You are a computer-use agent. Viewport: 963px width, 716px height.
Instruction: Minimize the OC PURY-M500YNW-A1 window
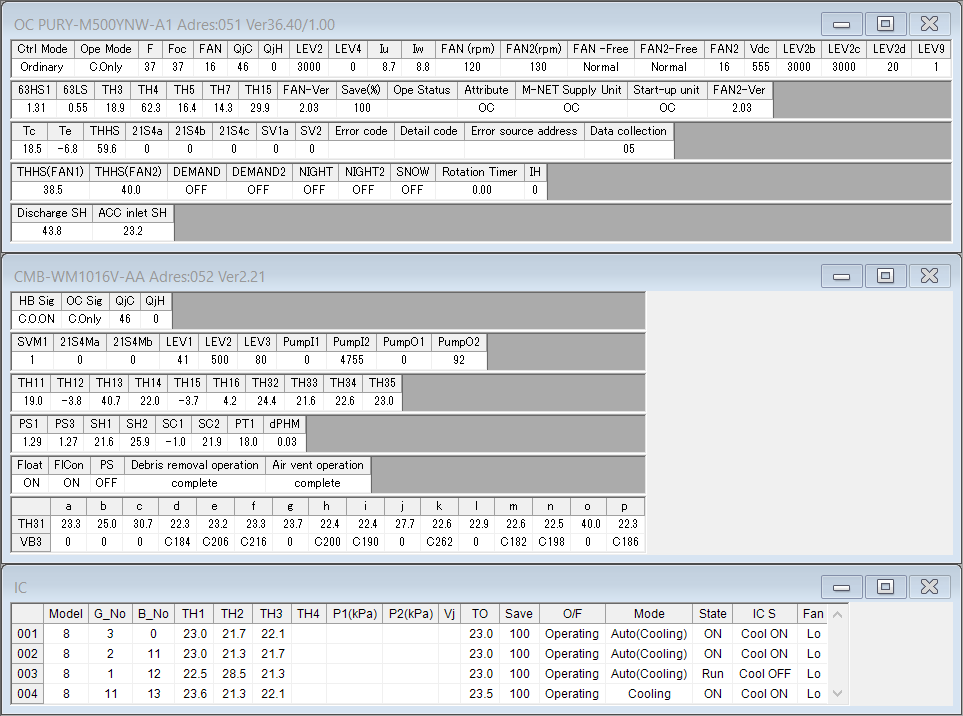click(842, 23)
